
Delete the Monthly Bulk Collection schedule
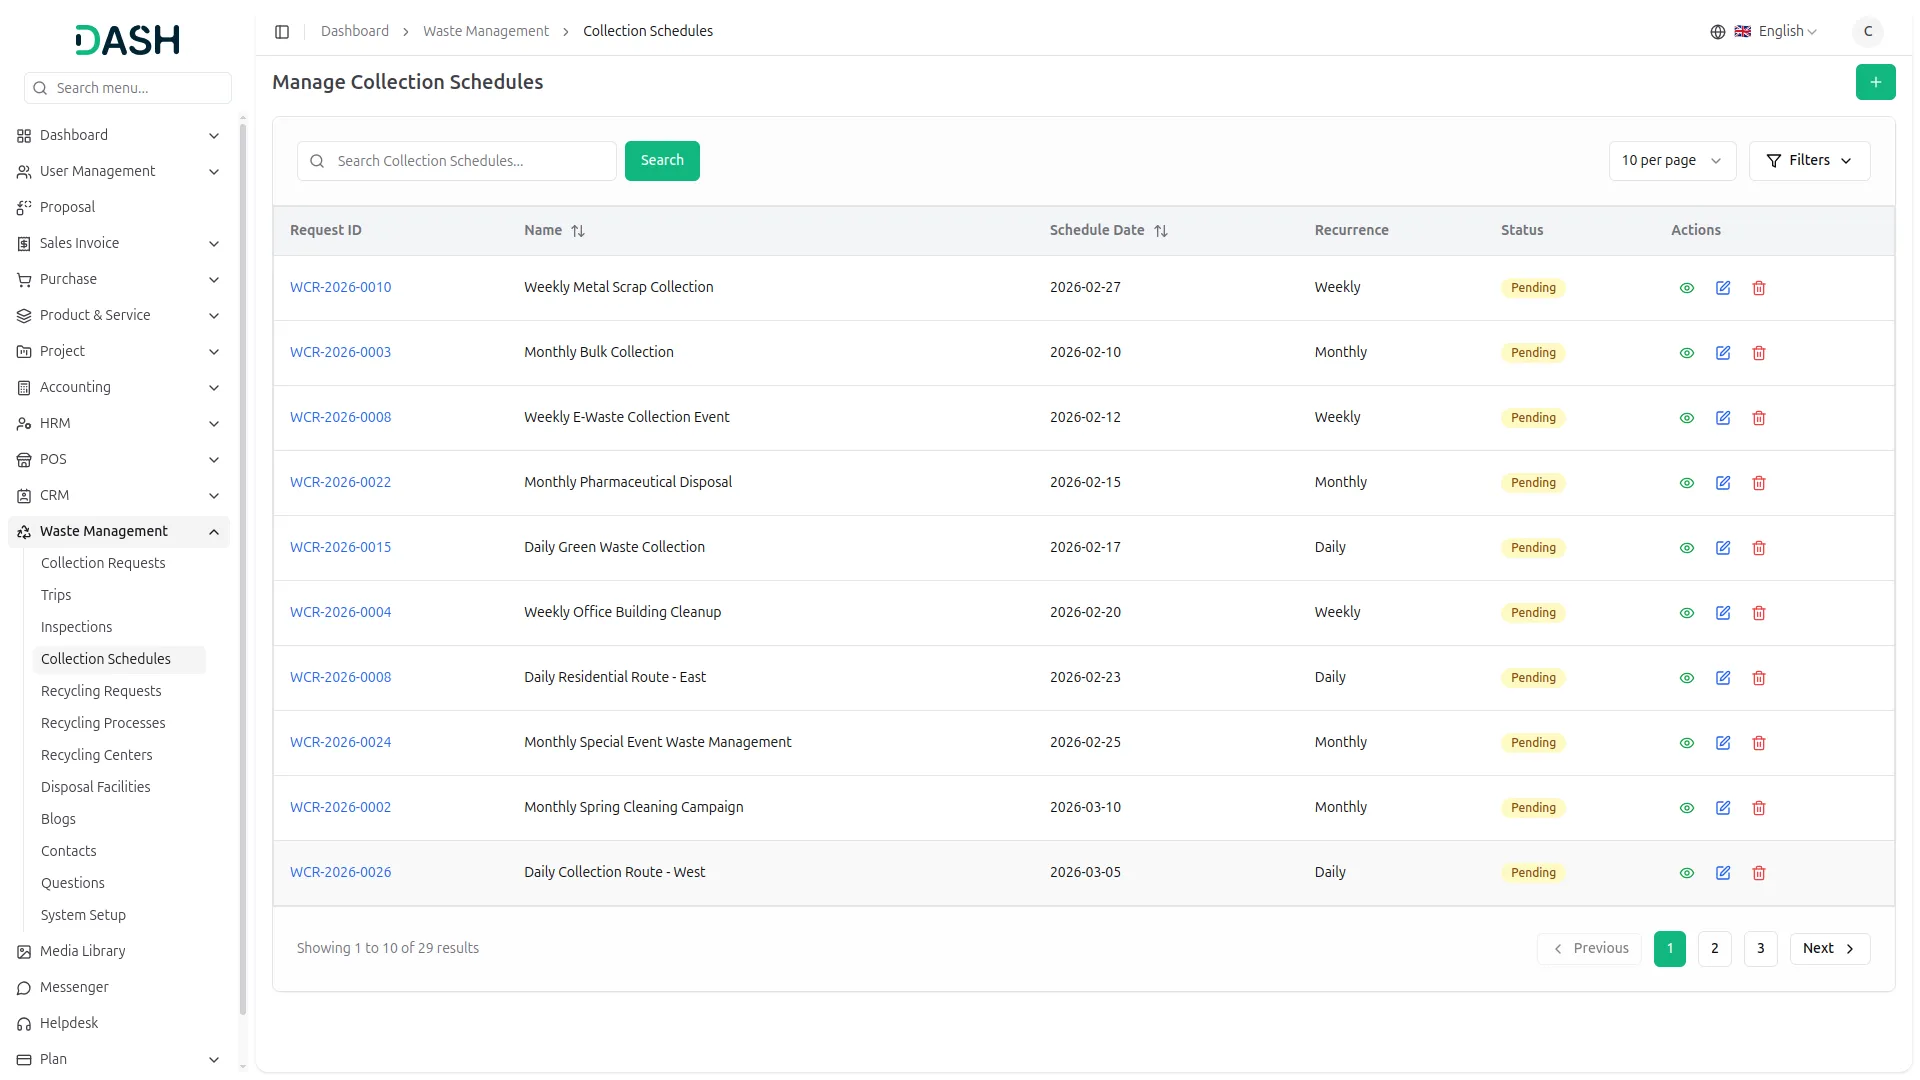click(1758, 353)
